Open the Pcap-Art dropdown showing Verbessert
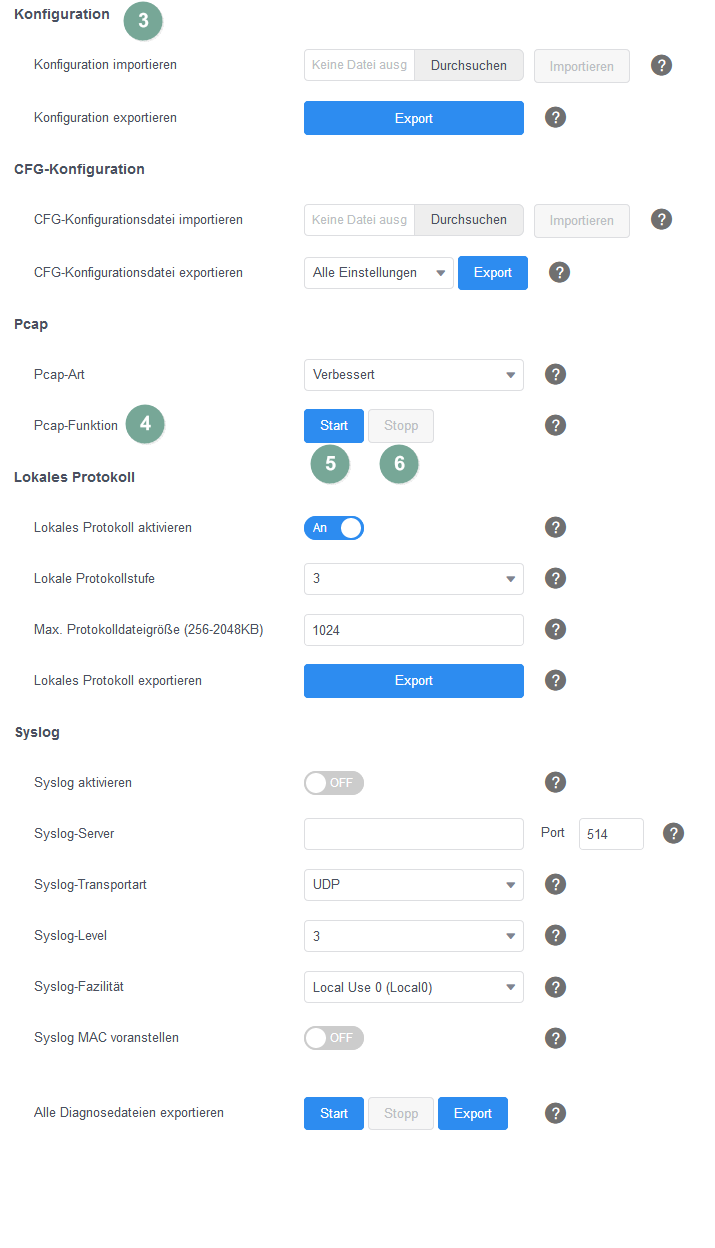 pos(414,375)
